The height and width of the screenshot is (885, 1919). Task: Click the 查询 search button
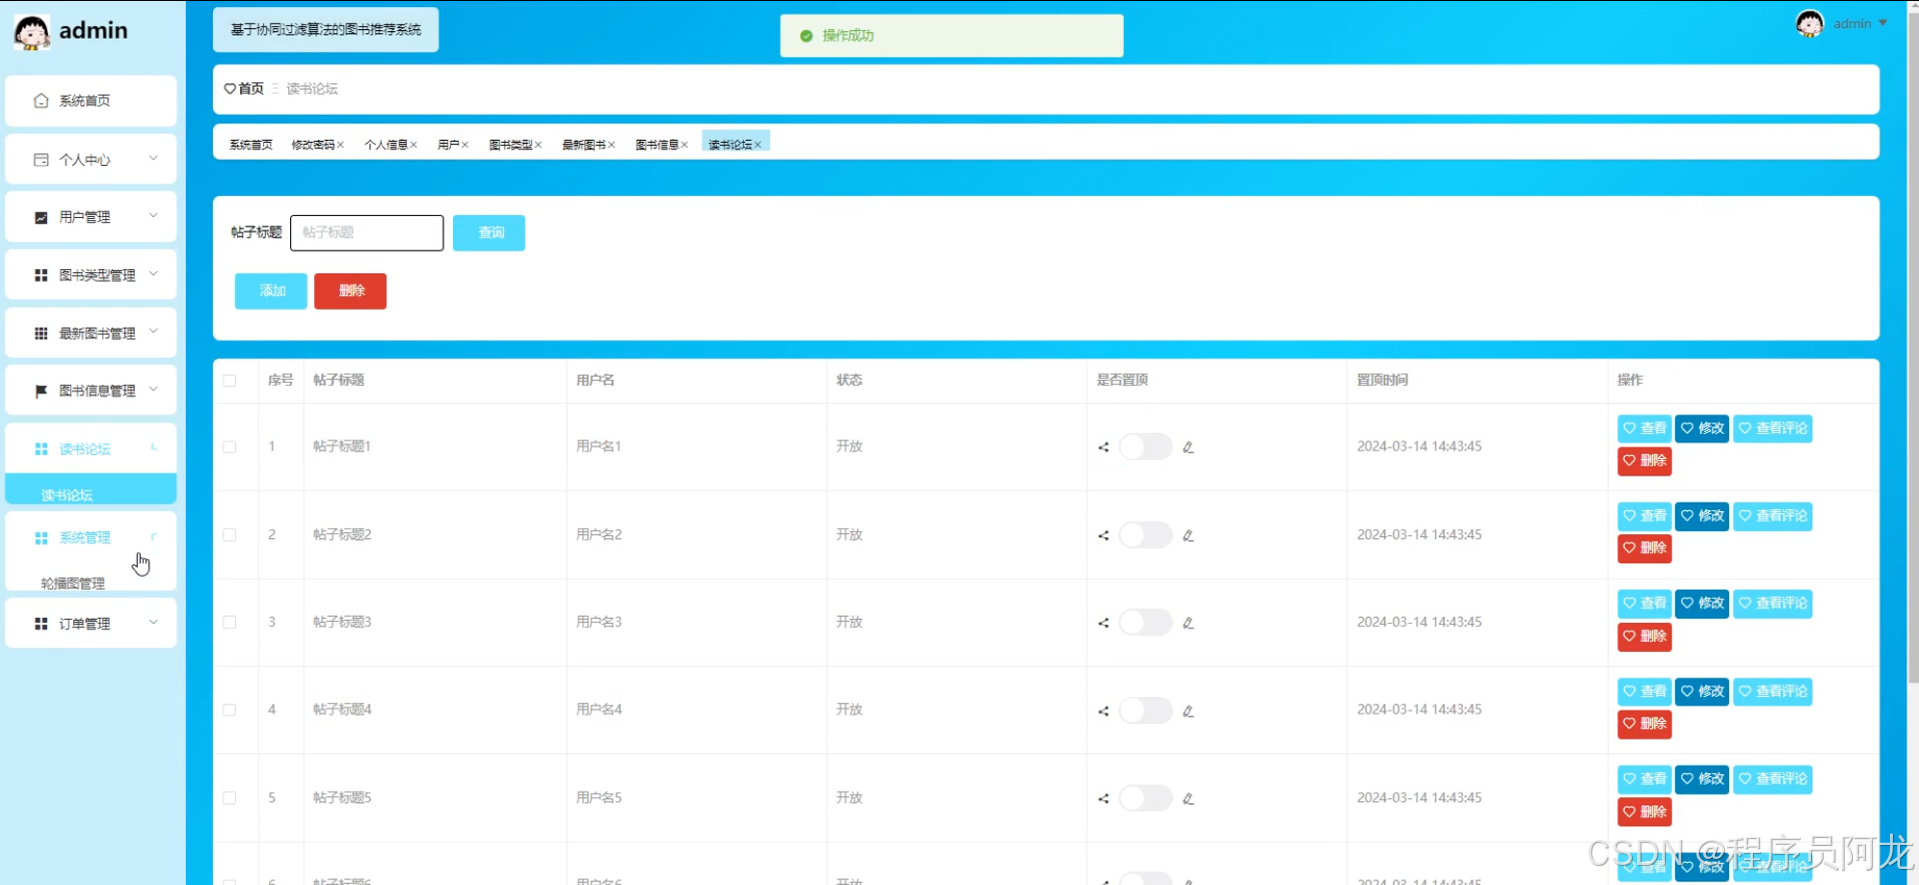[489, 233]
